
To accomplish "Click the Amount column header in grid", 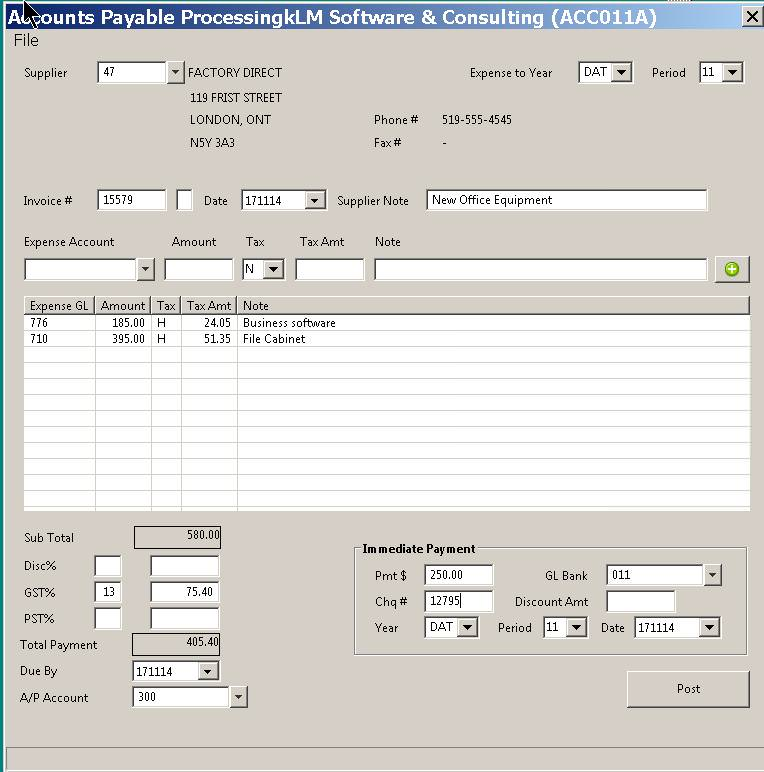I will point(123,306).
